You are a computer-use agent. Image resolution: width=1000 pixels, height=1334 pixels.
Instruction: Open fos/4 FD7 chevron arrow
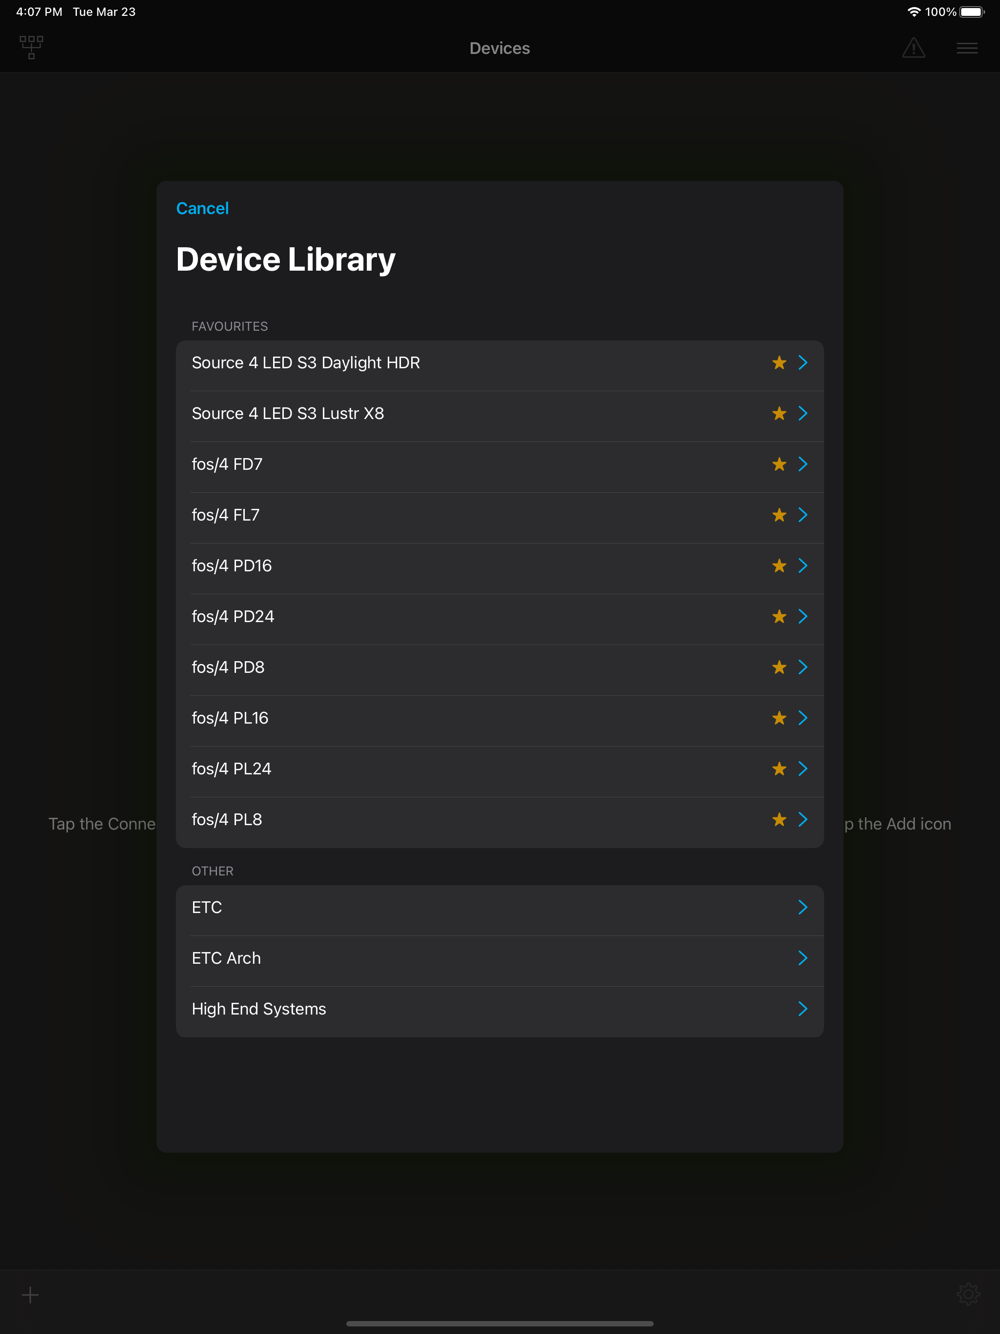click(803, 464)
